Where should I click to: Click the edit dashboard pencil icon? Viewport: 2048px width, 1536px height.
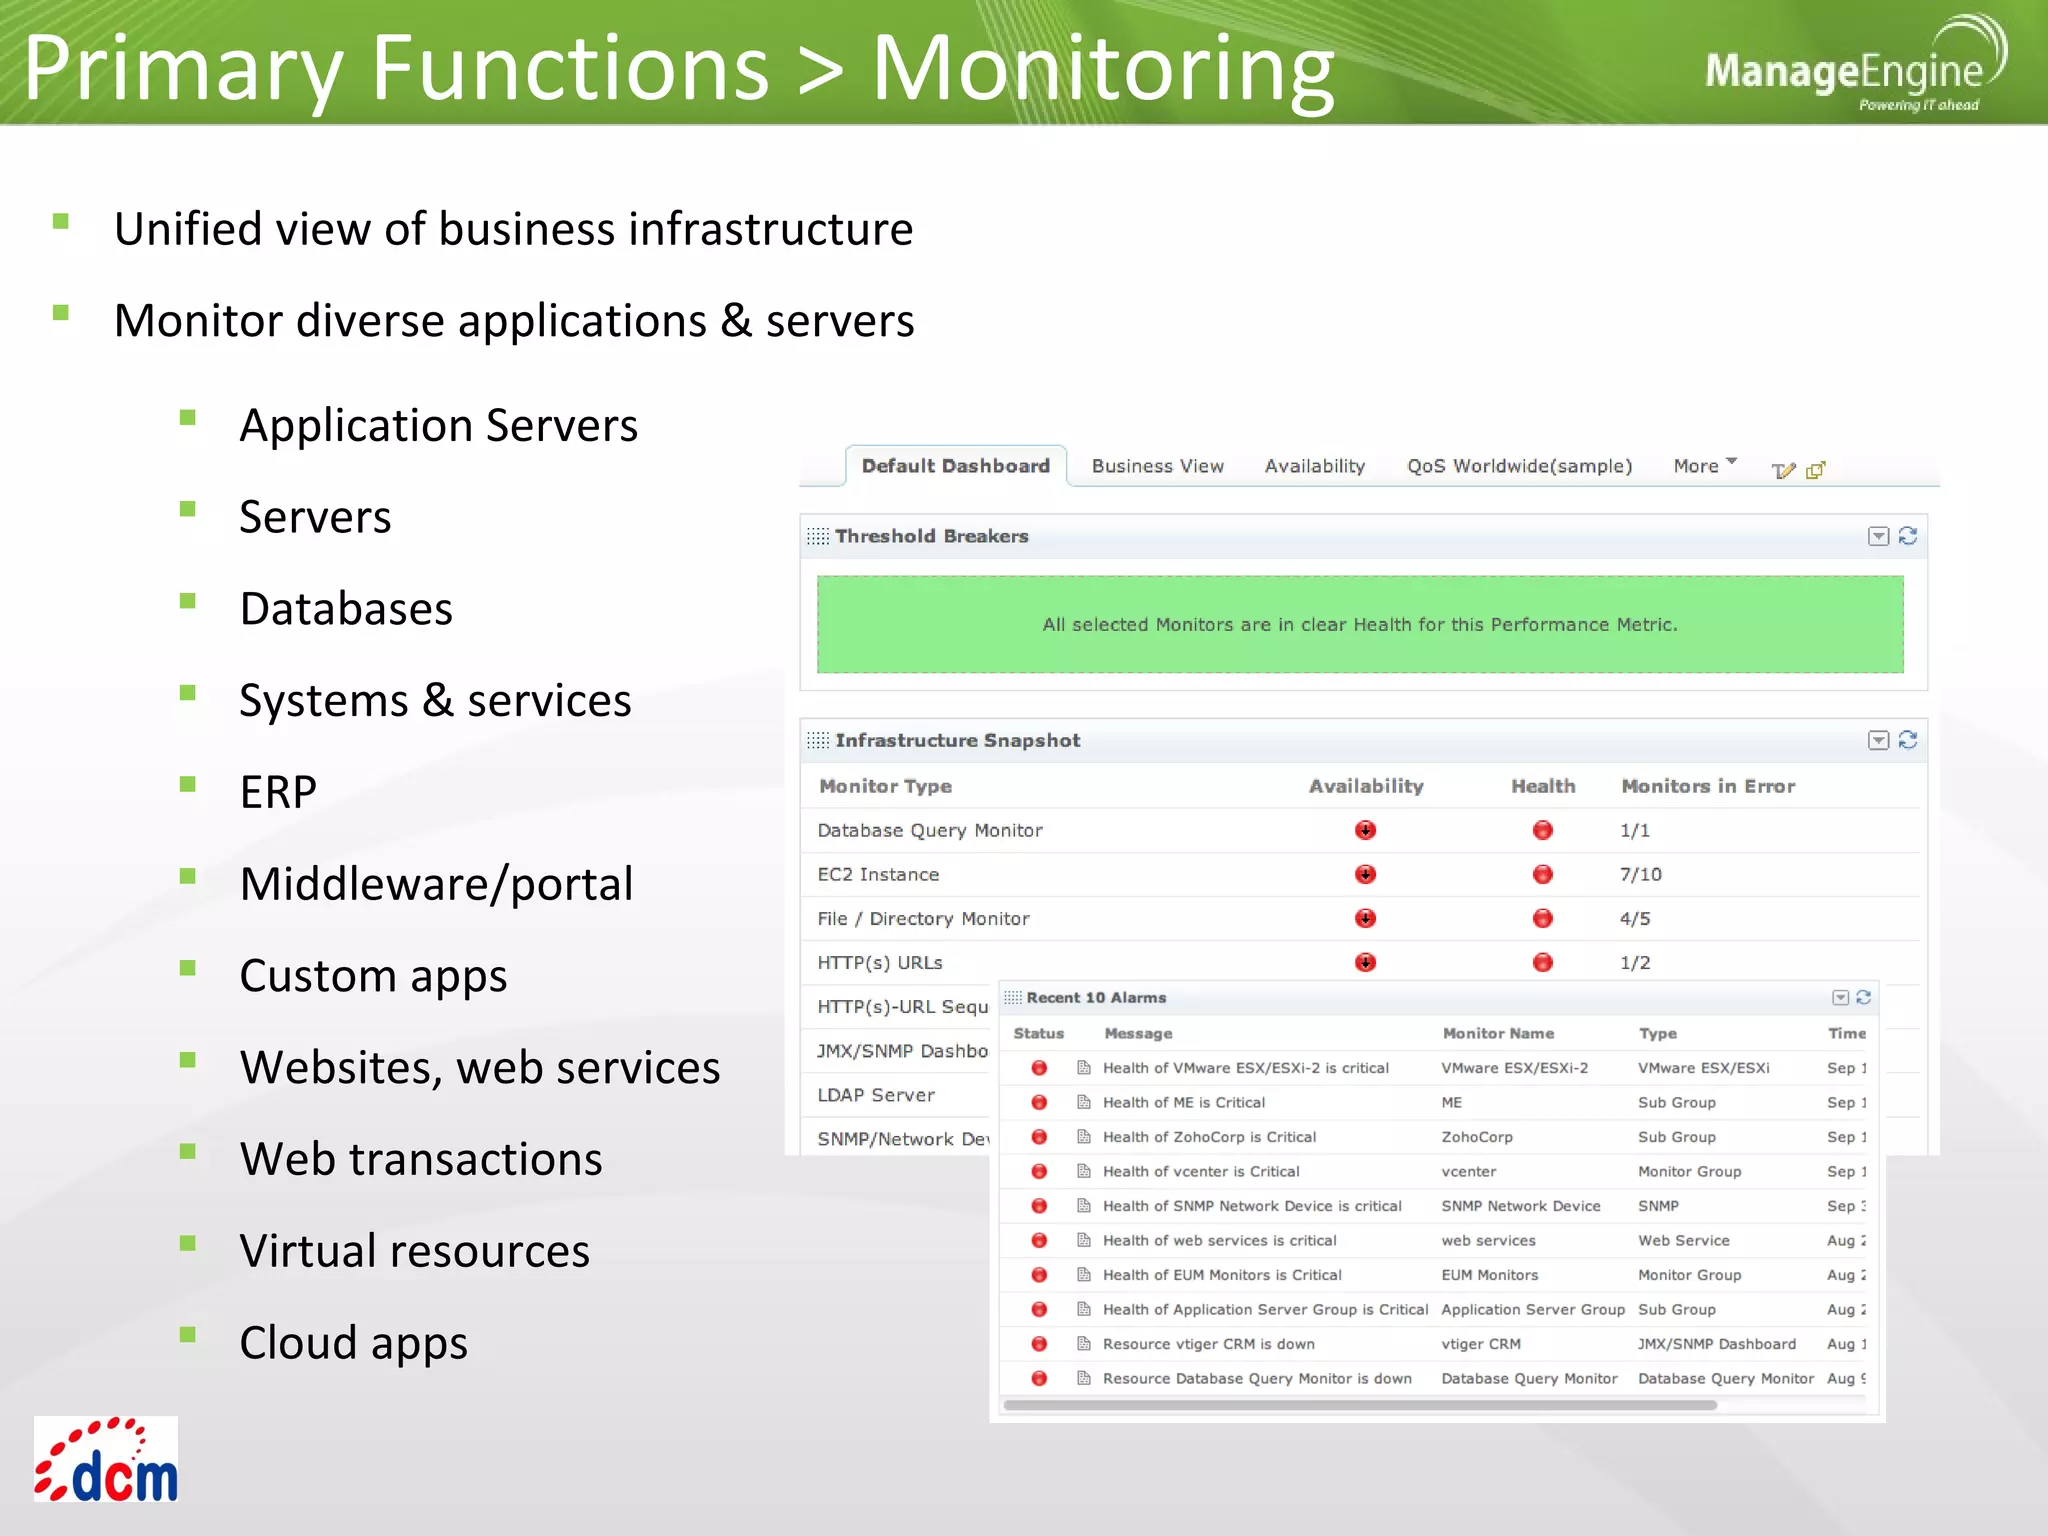click(x=1783, y=470)
